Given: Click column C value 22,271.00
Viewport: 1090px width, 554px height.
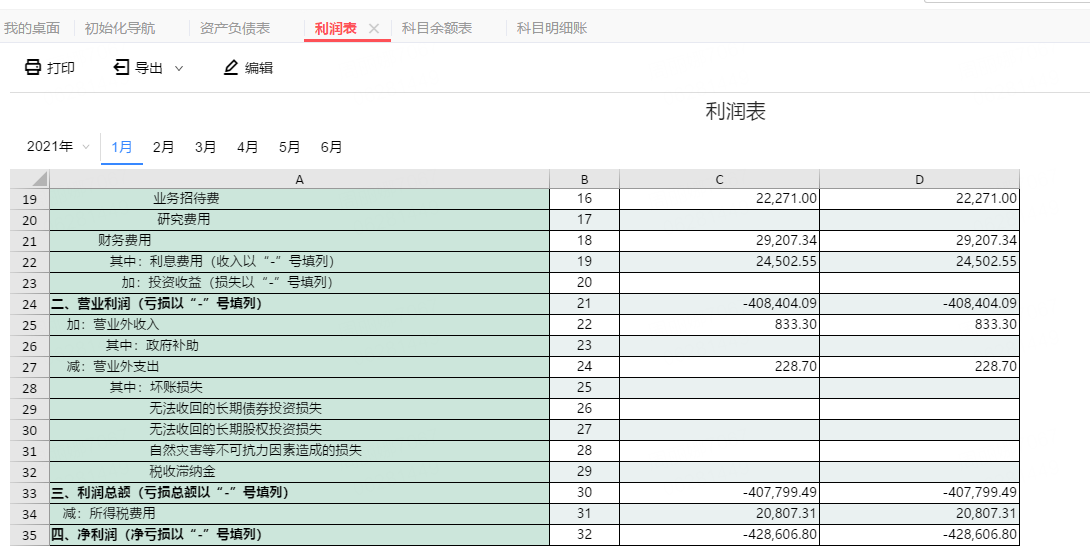Looking at the screenshot, I should [x=719, y=199].
